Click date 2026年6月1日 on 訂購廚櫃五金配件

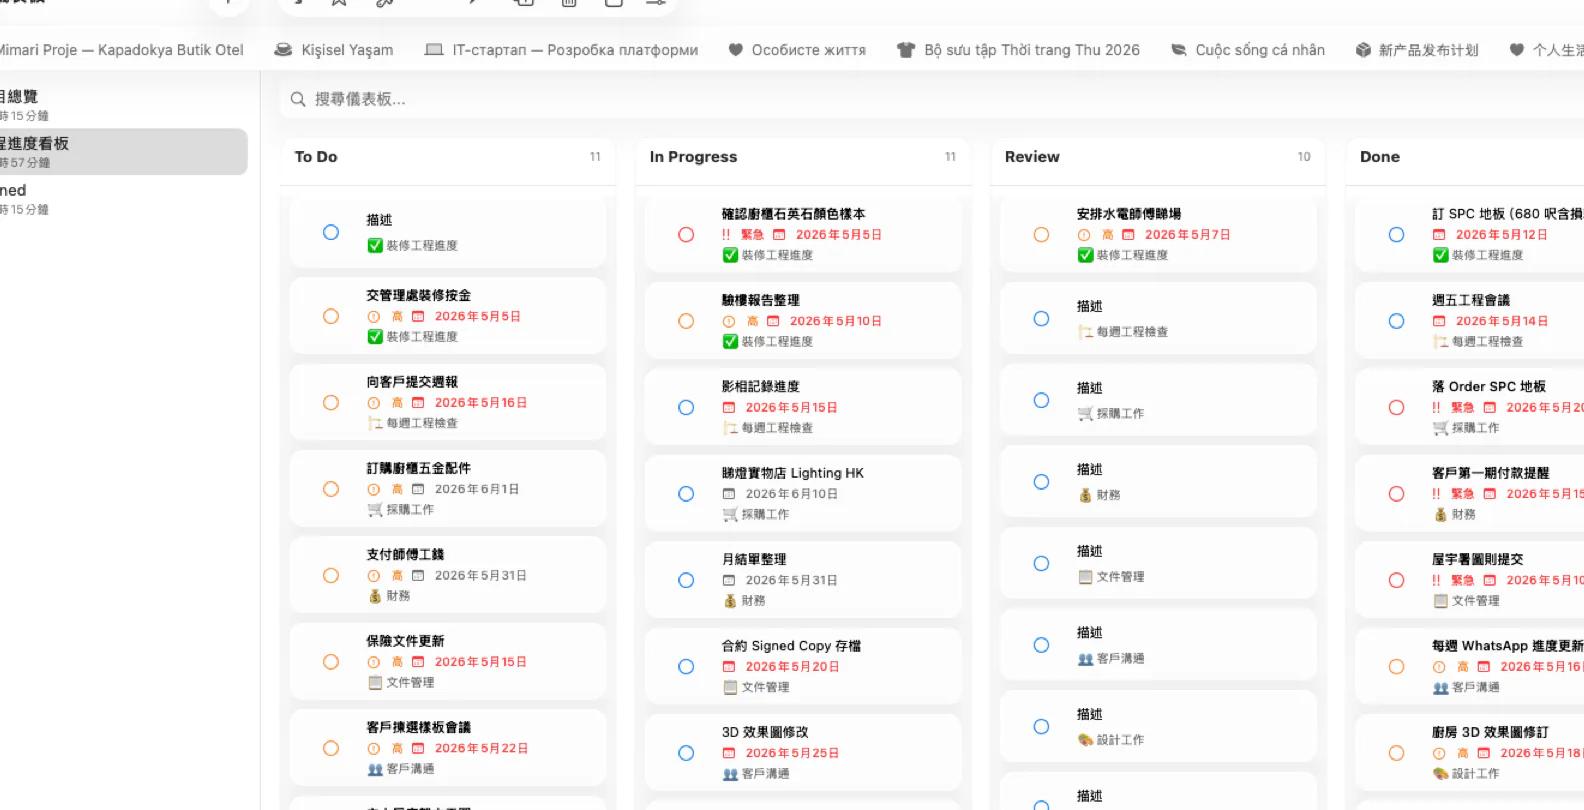477,489
